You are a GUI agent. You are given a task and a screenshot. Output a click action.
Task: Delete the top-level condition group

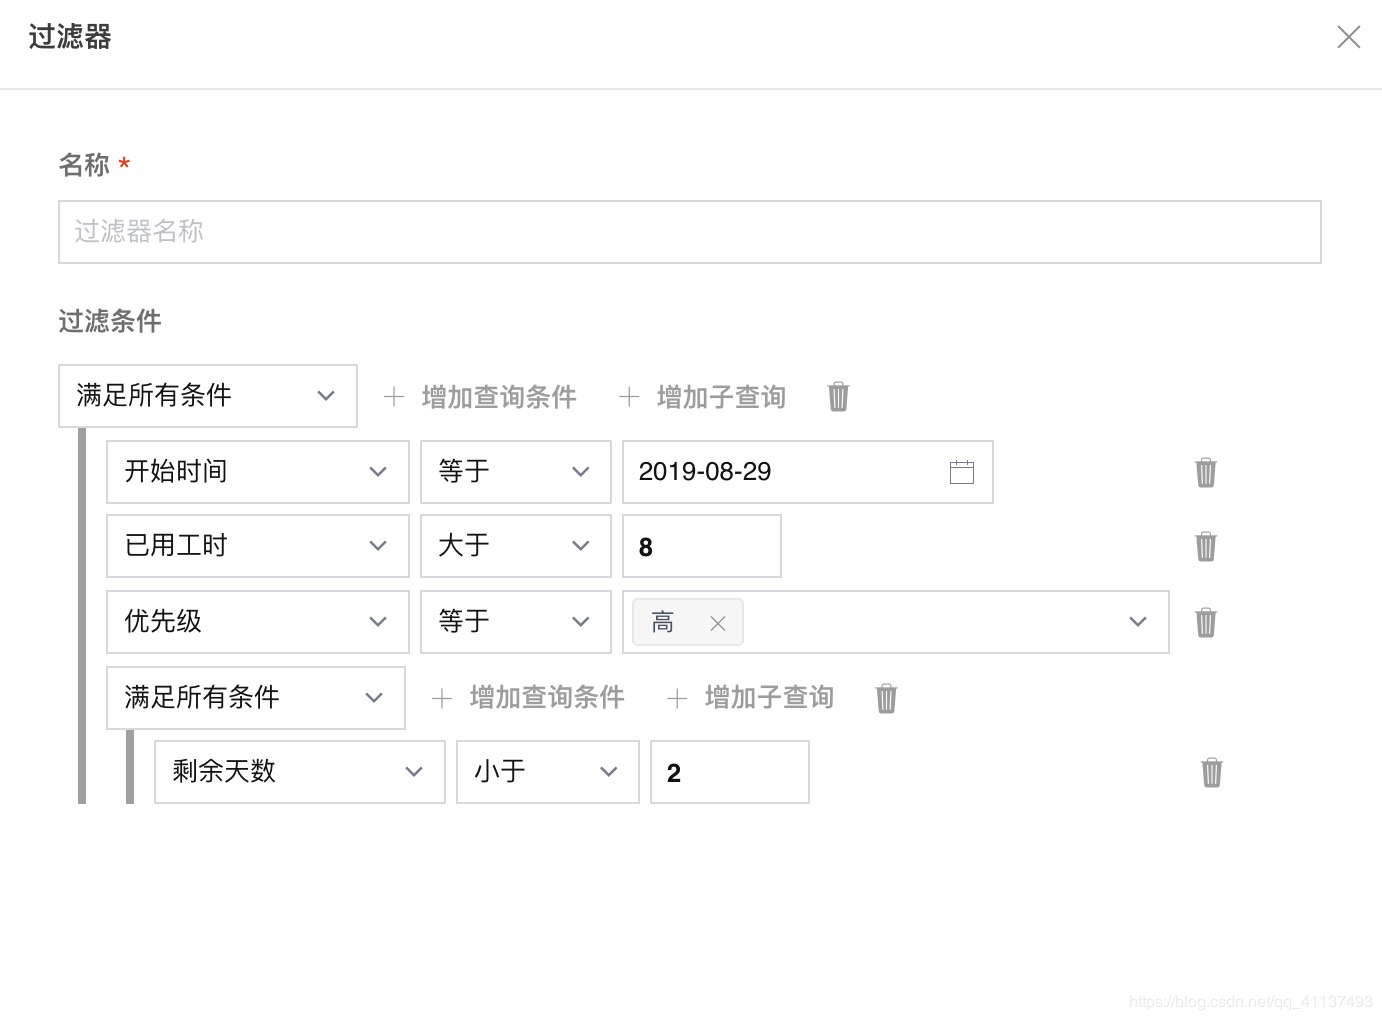pos(837,396)
